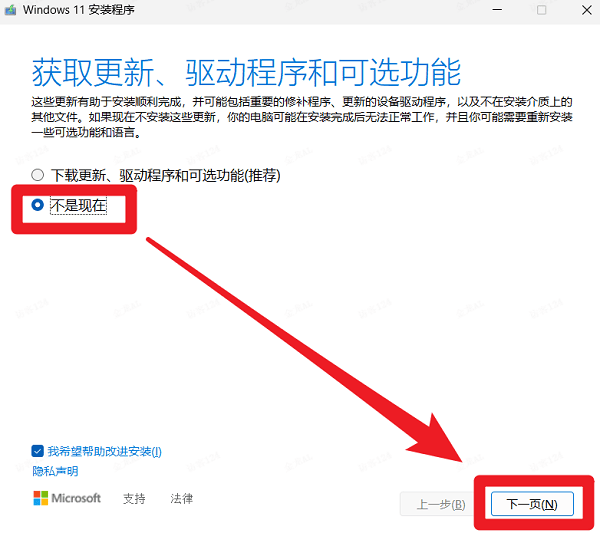
Task: Uncheck the 我希望帮助改进安装 checkbox
Action: click(x=38, y=451)
